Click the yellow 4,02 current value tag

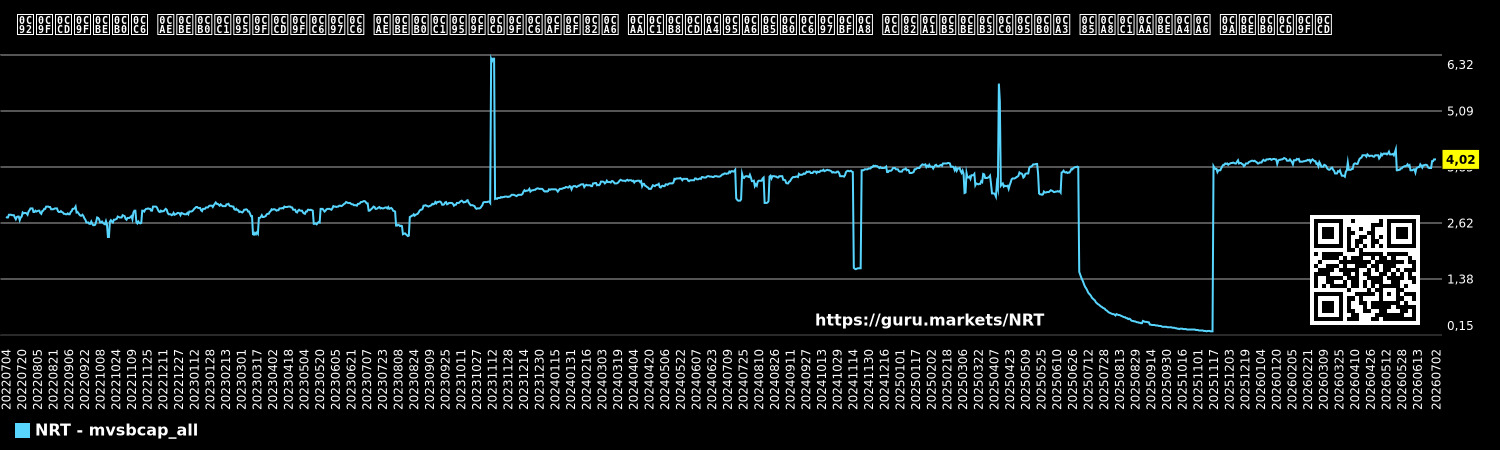pyautogui.click(x=1460, y=159)
